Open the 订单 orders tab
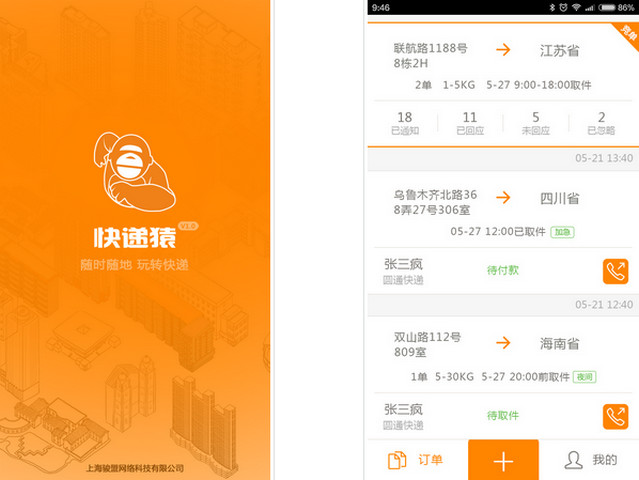The width and height of the screenshot is (639, 480). click(416, 460)
